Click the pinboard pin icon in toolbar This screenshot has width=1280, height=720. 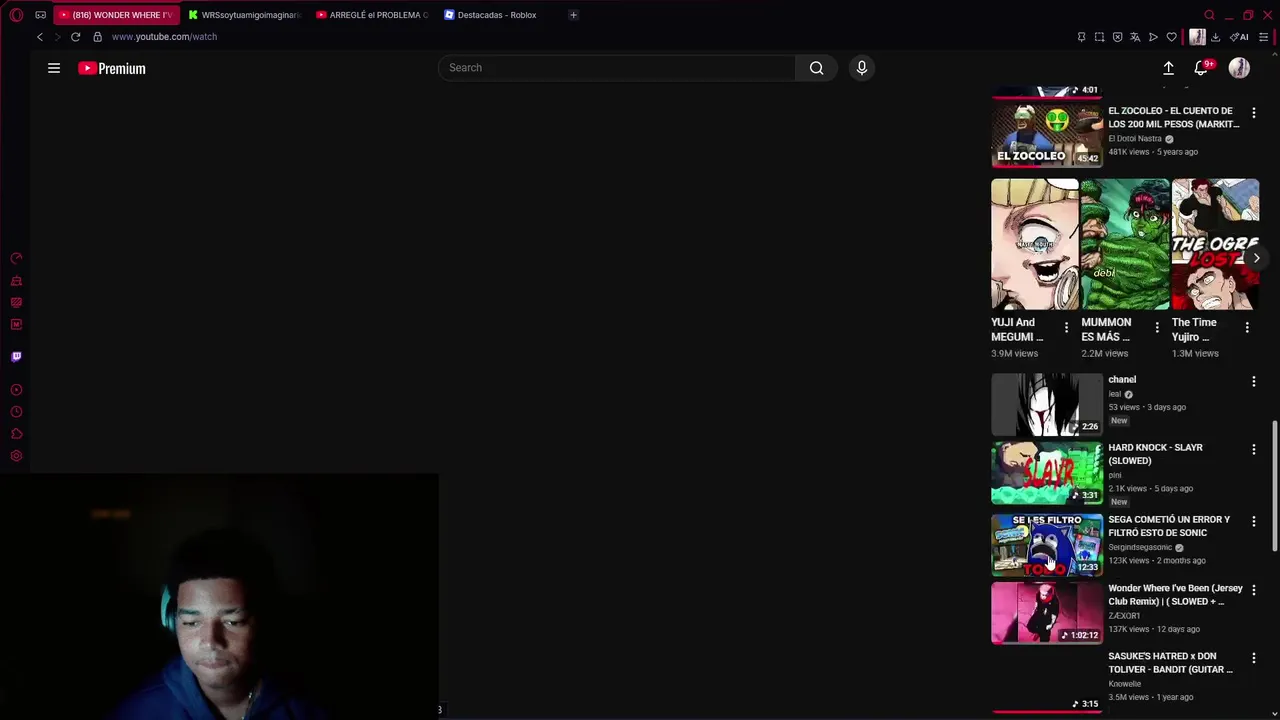coord(1081,37)
